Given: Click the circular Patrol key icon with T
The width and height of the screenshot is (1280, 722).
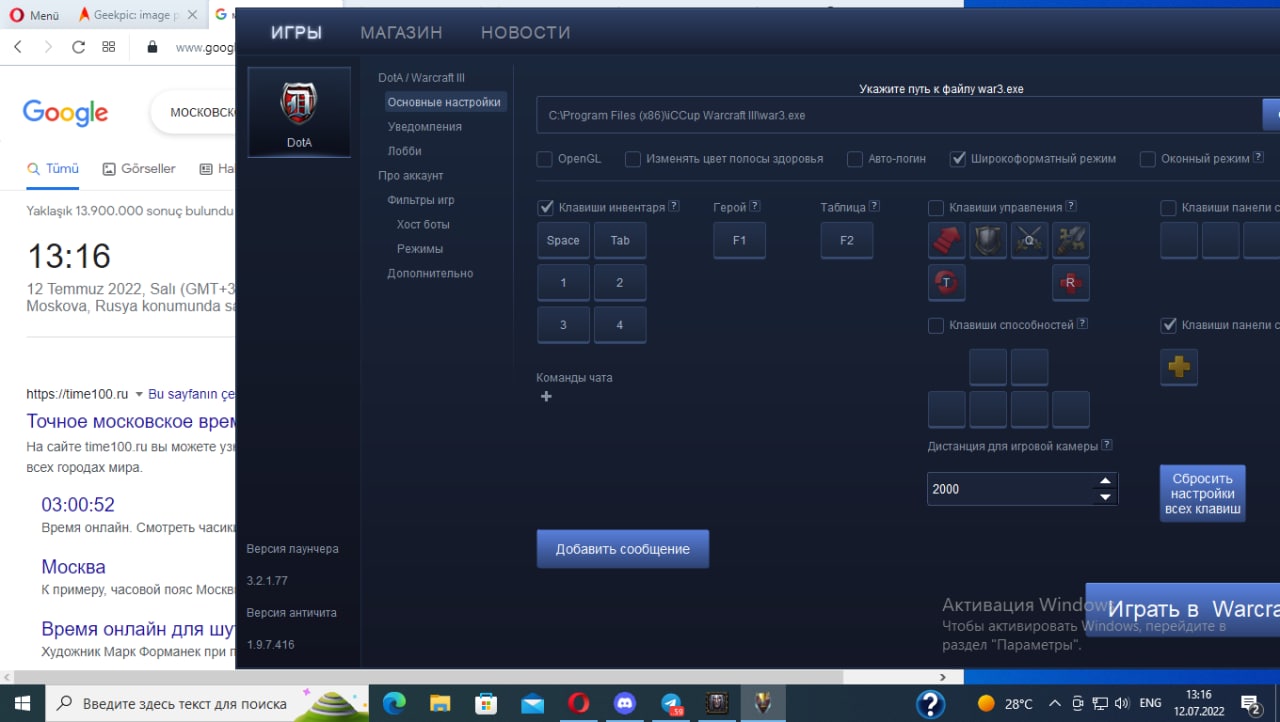Looking at the screenshot, I should pyautogui.click(x=946, y=283).
